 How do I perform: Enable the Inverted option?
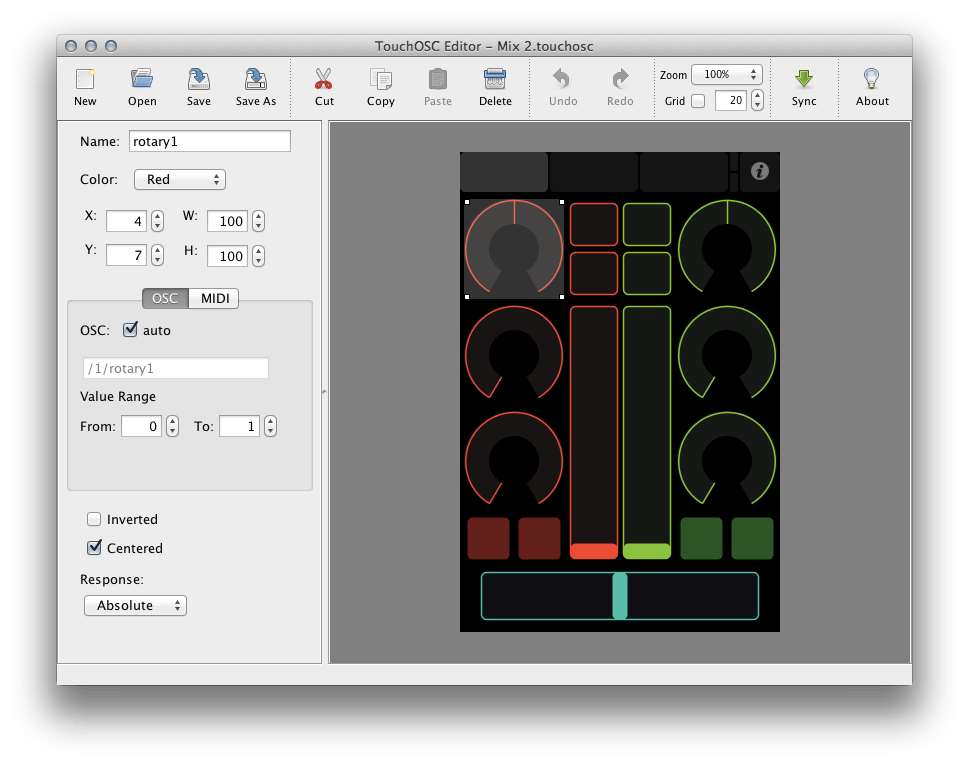click(94, 519)
